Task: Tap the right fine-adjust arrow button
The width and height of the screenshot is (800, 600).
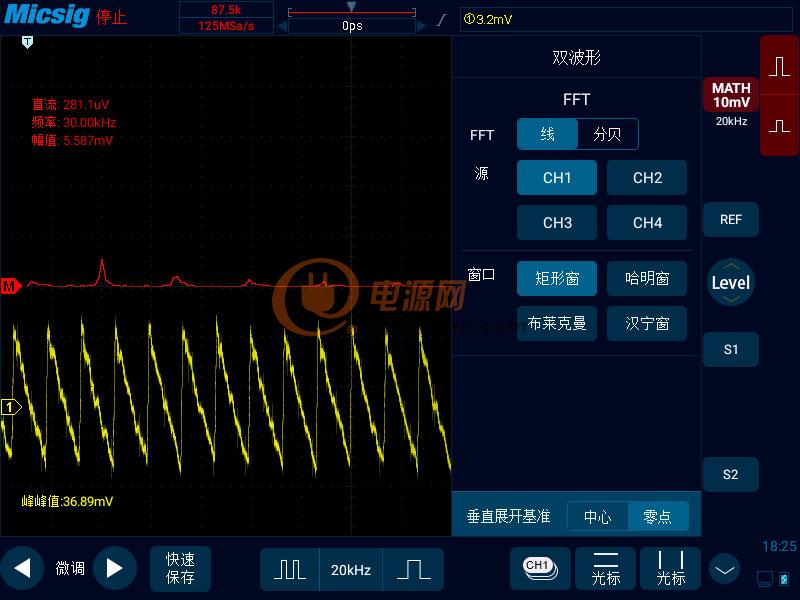Action: tap(114, 568)
